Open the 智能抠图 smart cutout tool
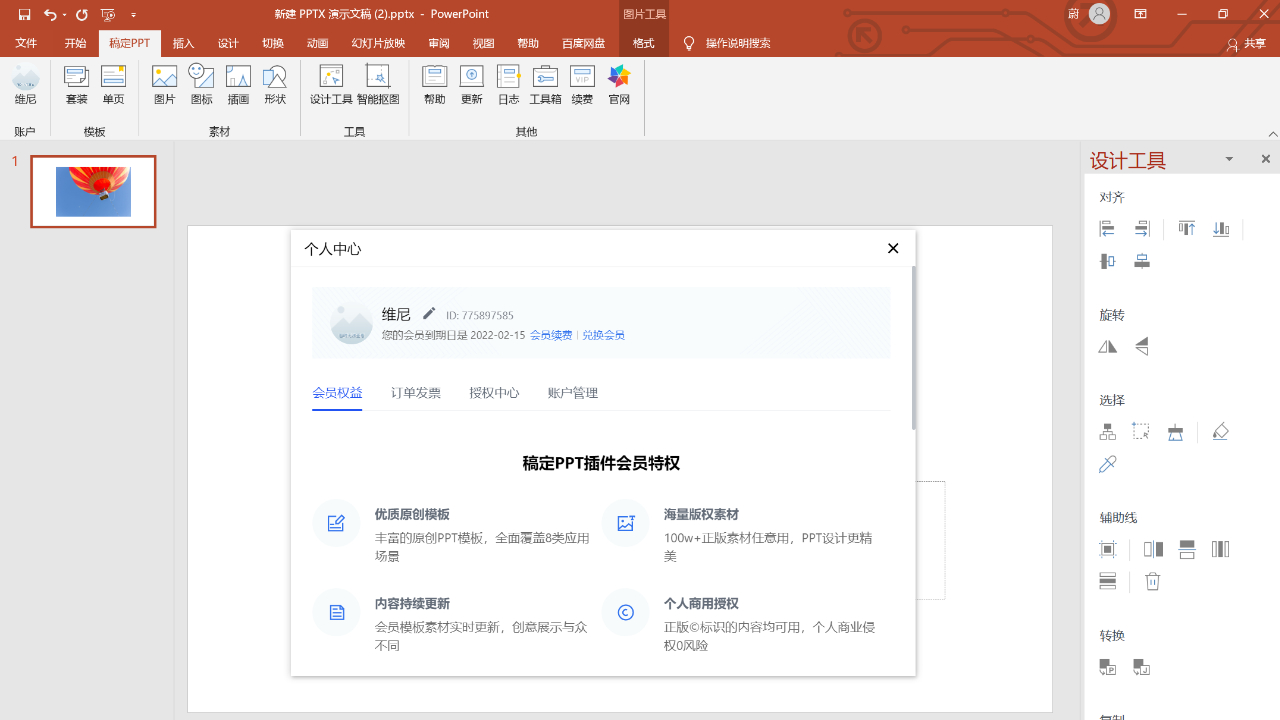This screenshot has width=1280, height=720. 378,85
